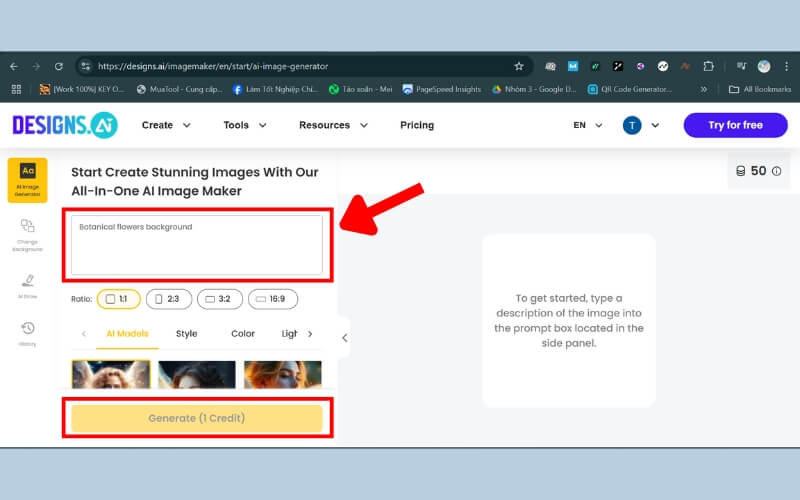Click the purple circular extension icon
800x500 pixels.
(x=640, y=66)
